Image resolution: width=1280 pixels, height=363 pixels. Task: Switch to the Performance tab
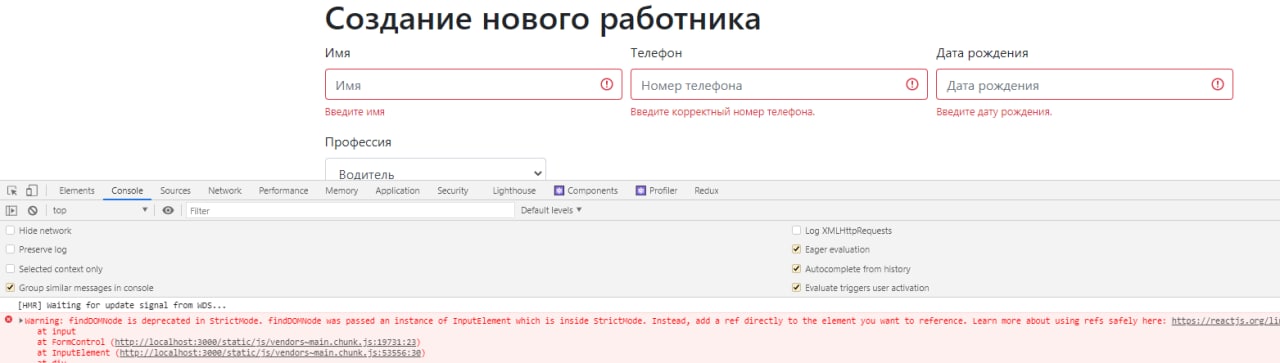283,191
